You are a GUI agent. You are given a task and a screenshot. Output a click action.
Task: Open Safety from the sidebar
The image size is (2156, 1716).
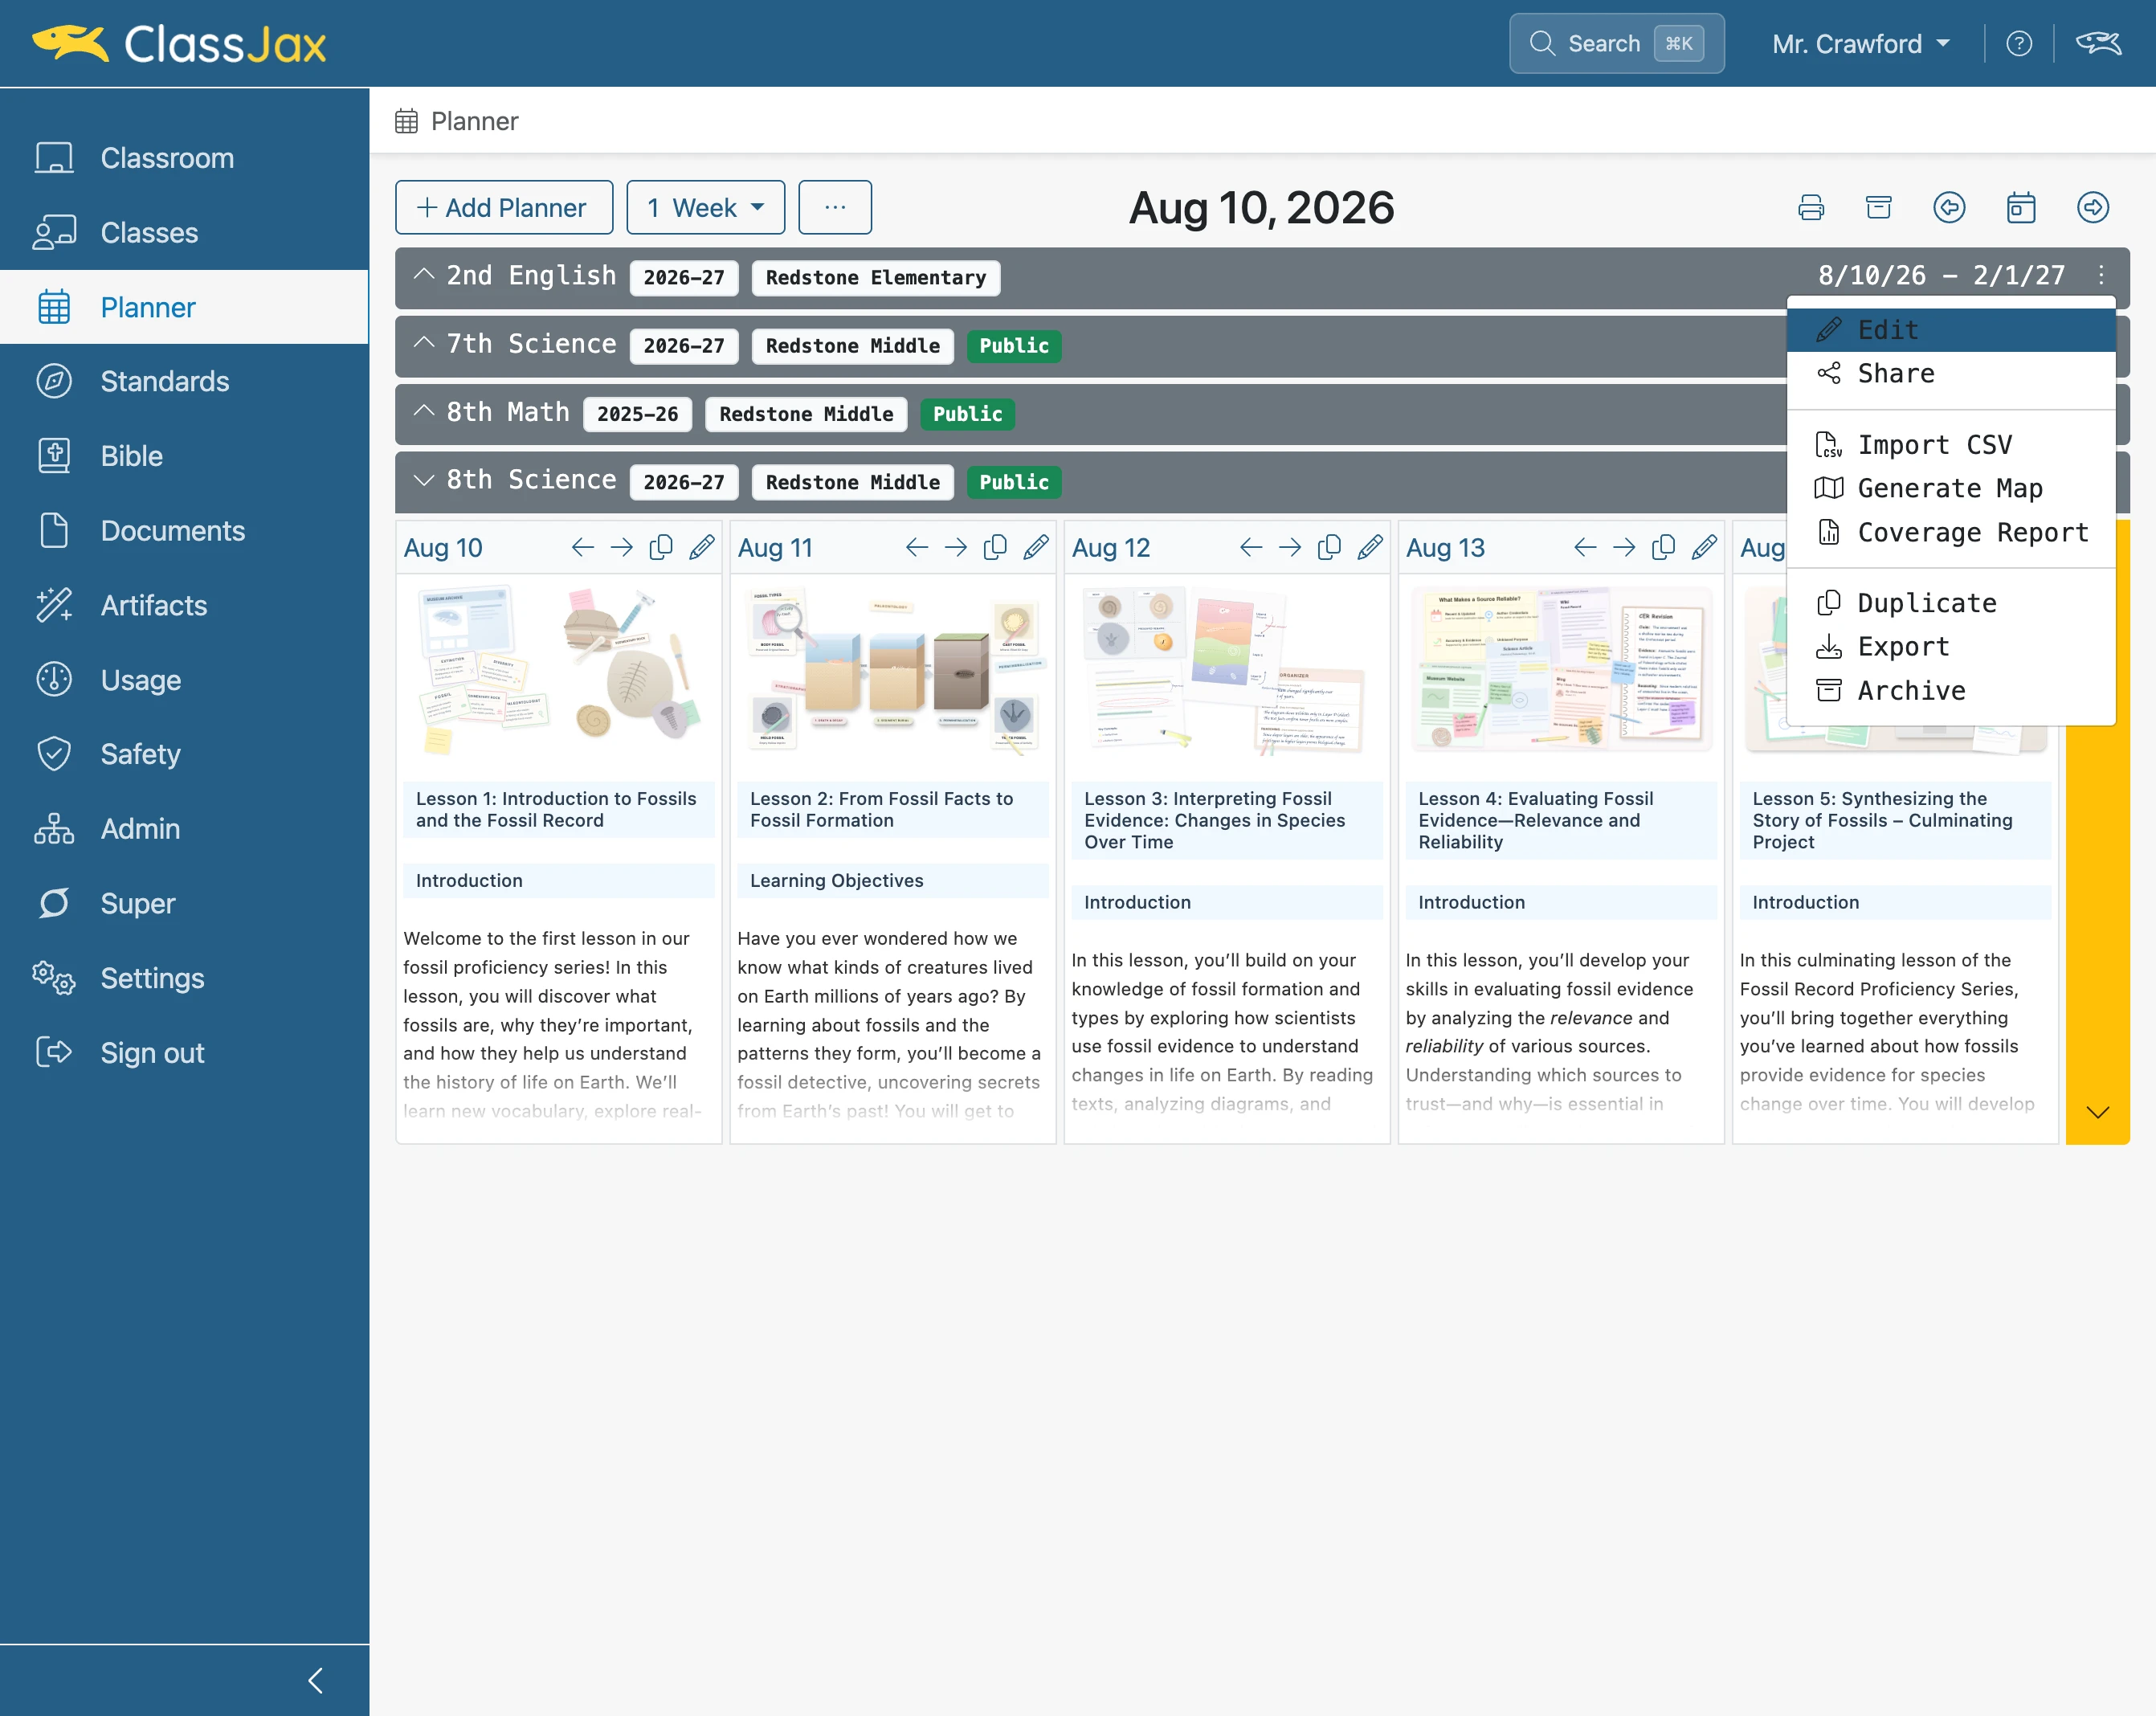185,754
